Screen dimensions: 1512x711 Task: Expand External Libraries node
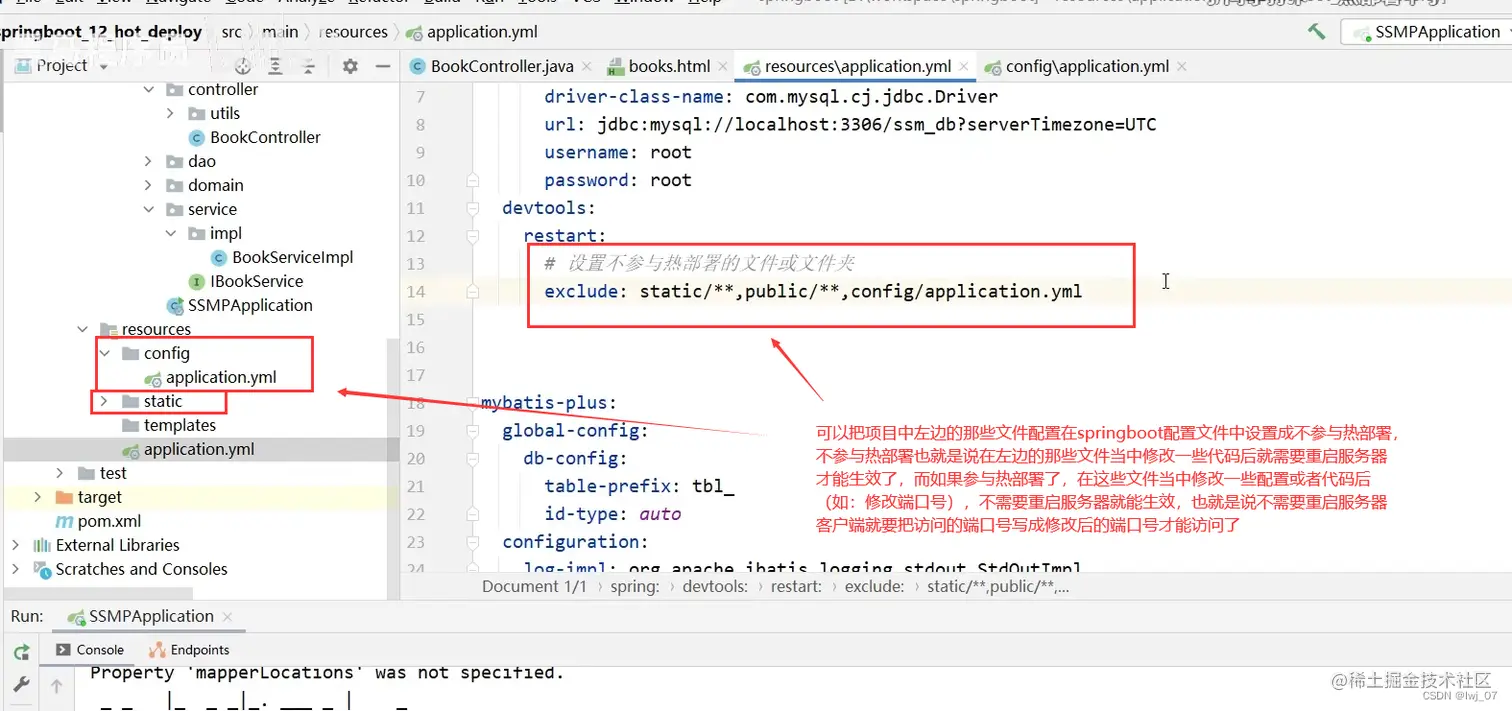click(x=16, y=546)
